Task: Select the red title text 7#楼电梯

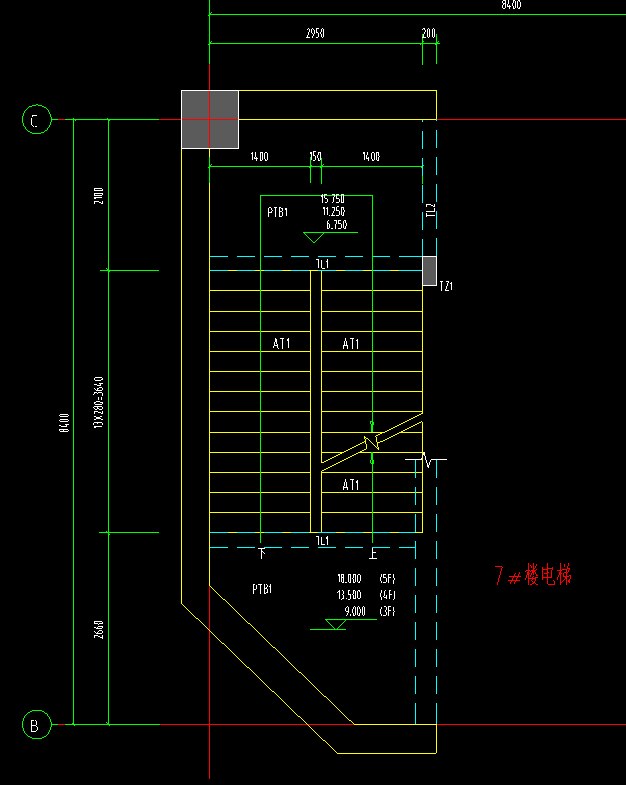Action: point(533,575)
